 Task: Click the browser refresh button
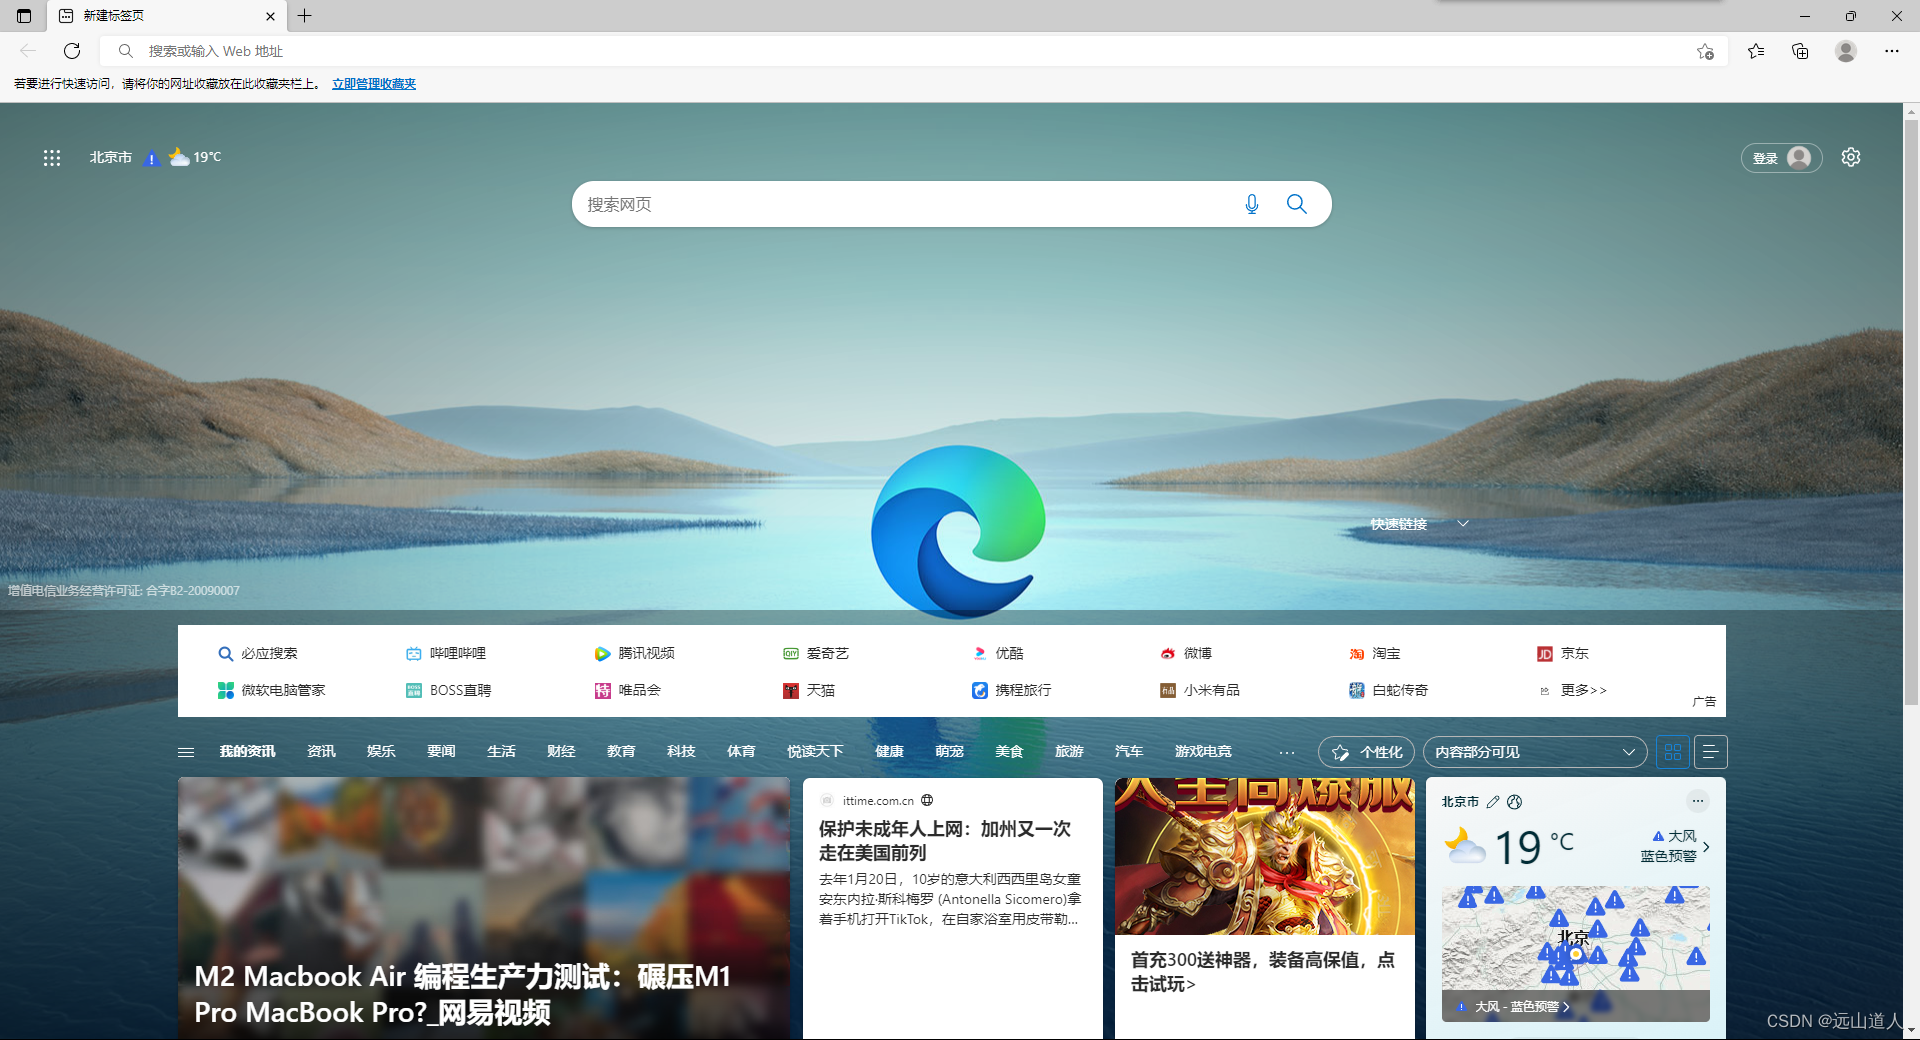pos(72,51)
